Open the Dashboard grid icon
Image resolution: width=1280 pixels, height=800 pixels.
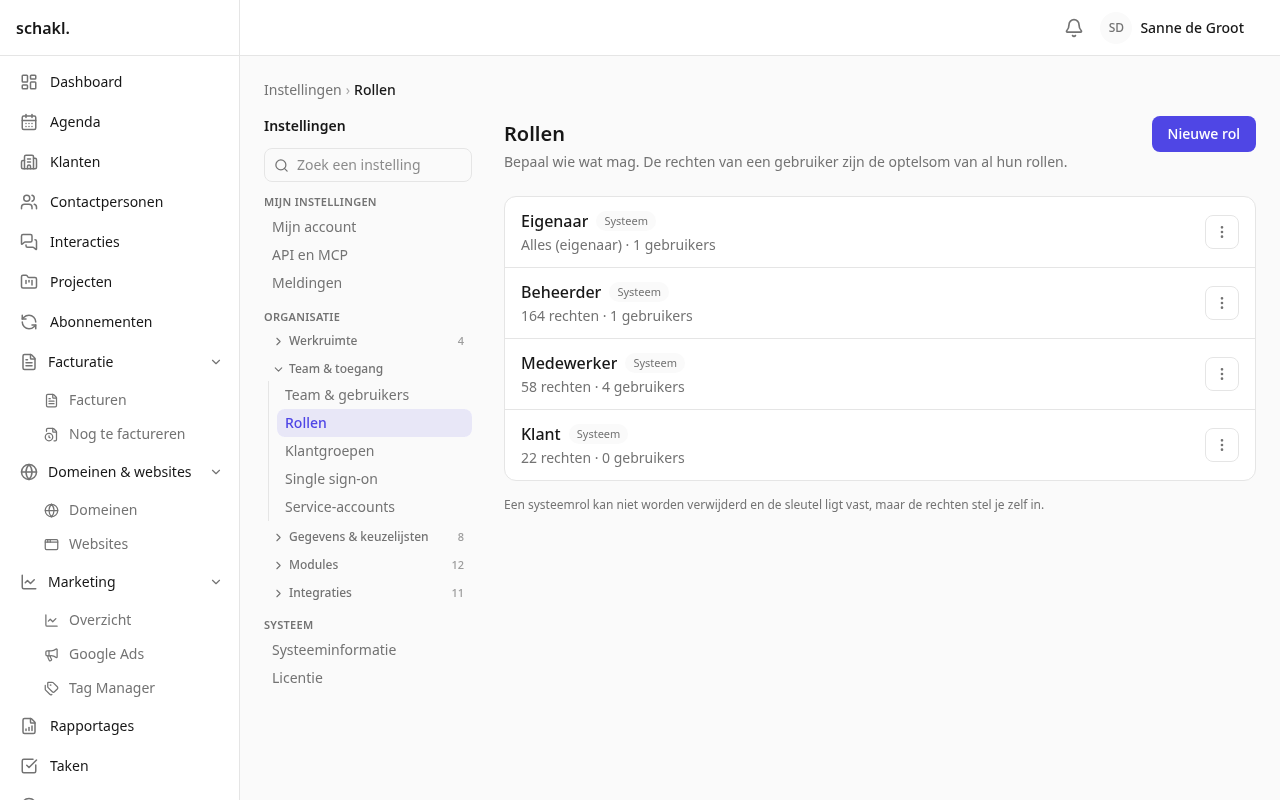point(29,82)
